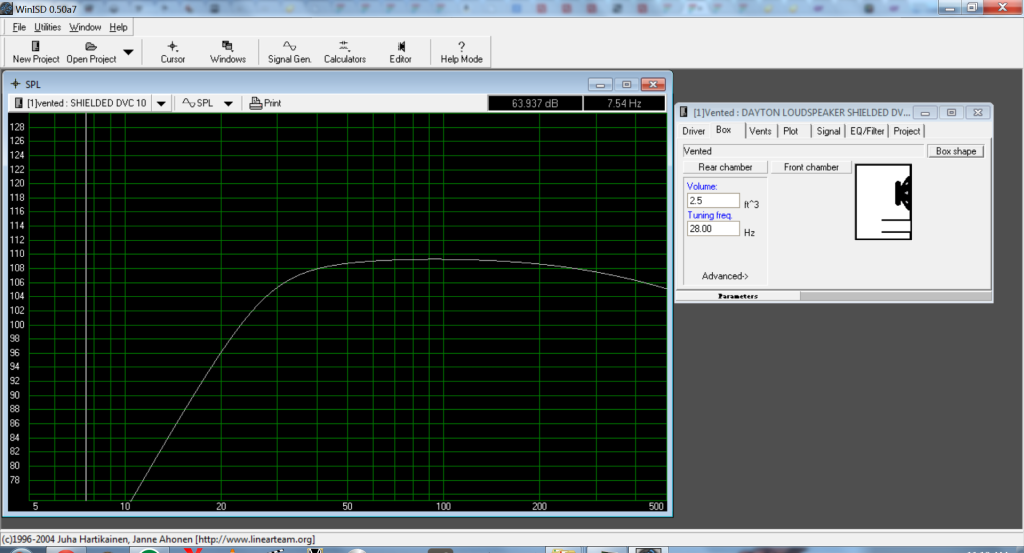Click the Tuning freq. label
Screen dimensions: 1024x553
[x=709, y=215]
